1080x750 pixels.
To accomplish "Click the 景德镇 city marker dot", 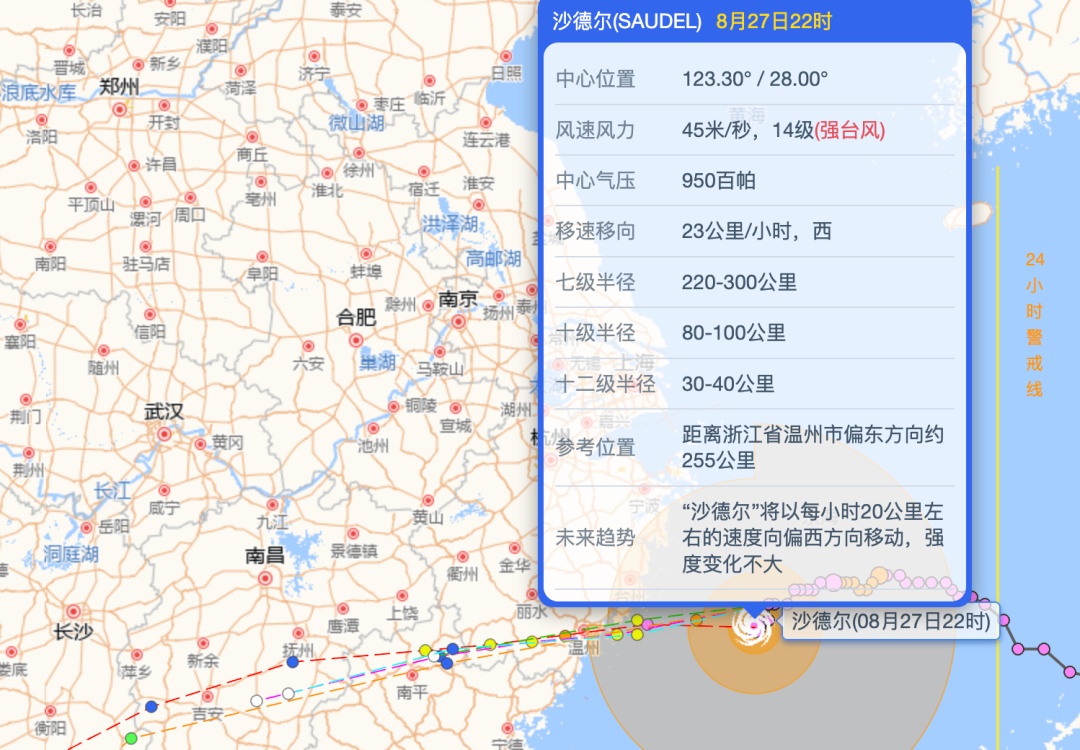I will click(x=353, y=534).
